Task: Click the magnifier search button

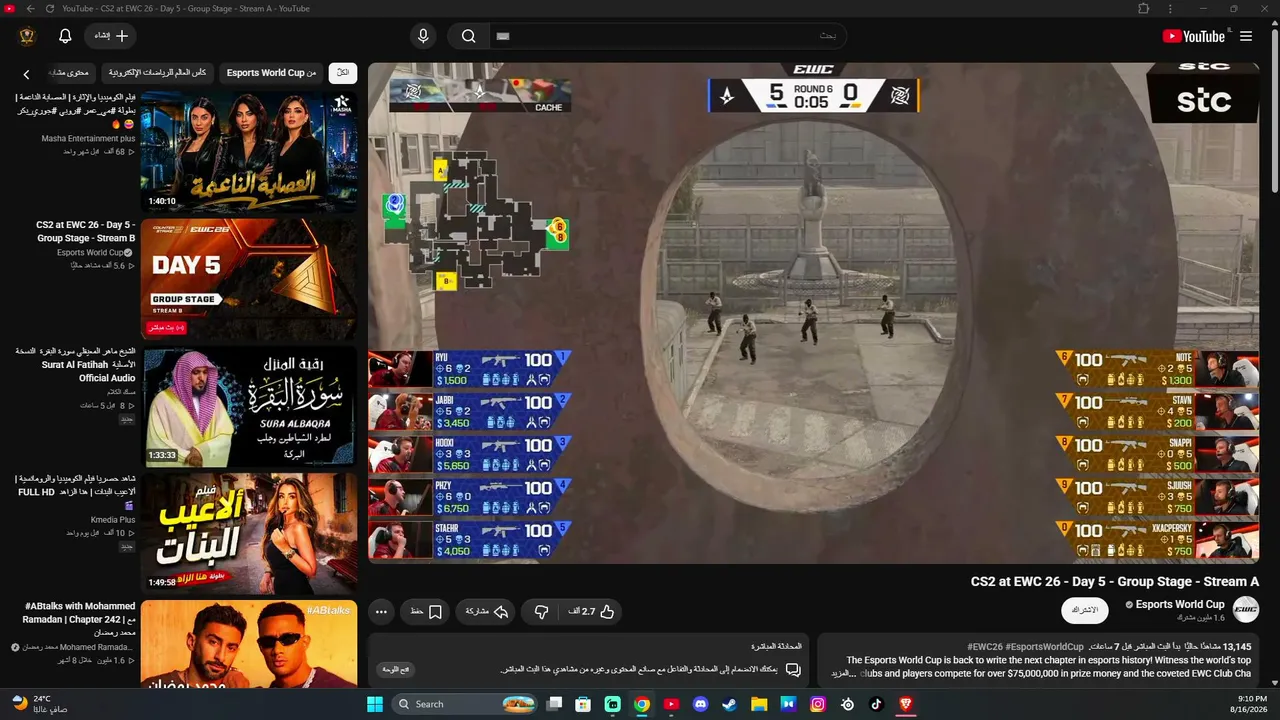Action: click(468, 36)
